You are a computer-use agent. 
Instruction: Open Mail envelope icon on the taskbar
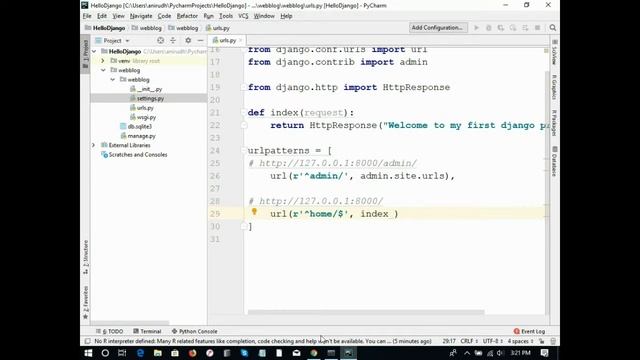coord(296,353)
